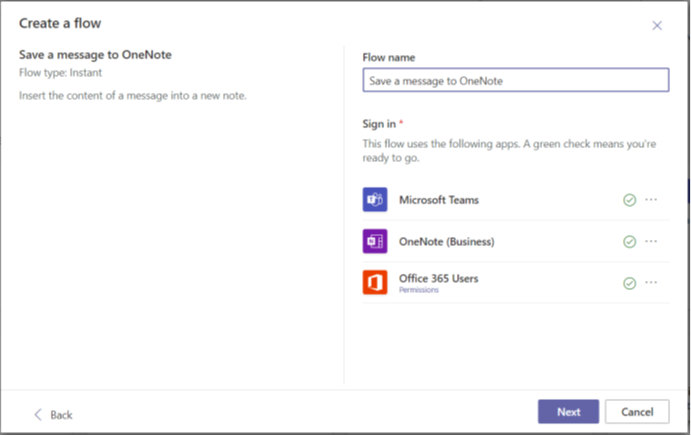
Task: Open the Permissions link under Office 365 Users
Action: [x=419, y=290]
